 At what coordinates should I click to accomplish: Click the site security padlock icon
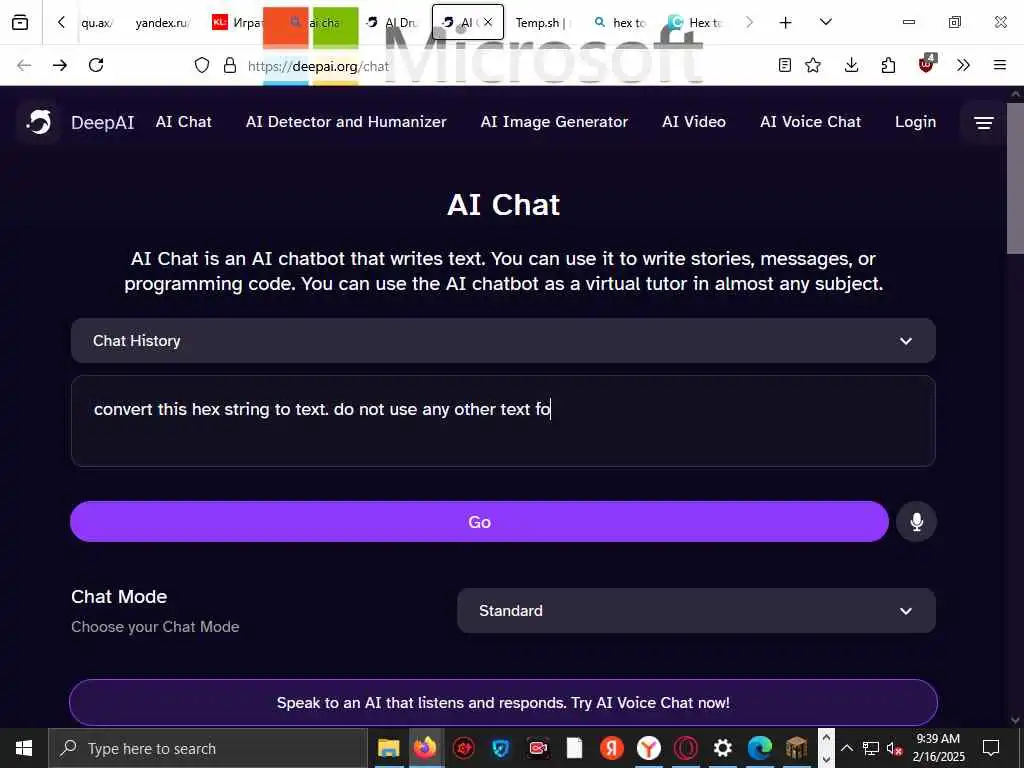230,65
